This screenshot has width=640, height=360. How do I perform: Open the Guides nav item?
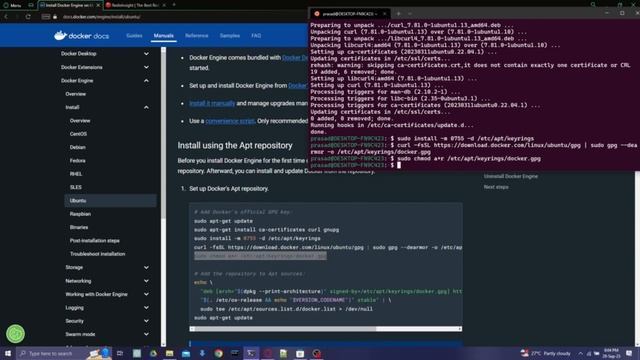(134, 36)
